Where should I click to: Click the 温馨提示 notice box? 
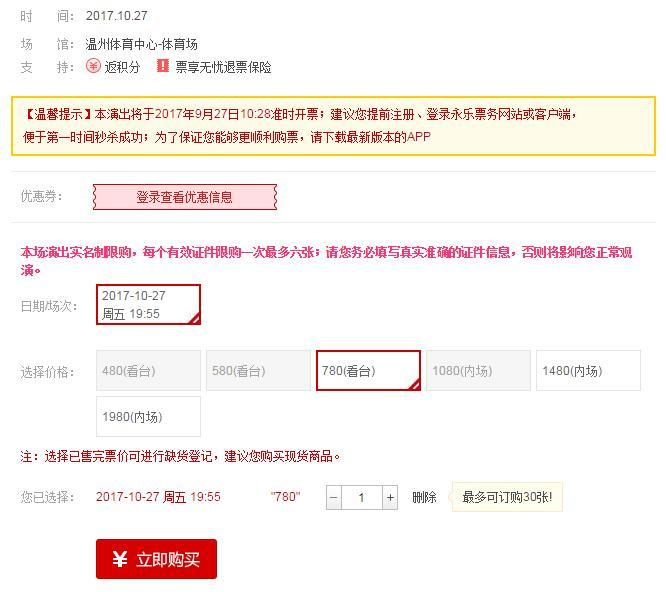pyautogui.click(x=333, y=126)
